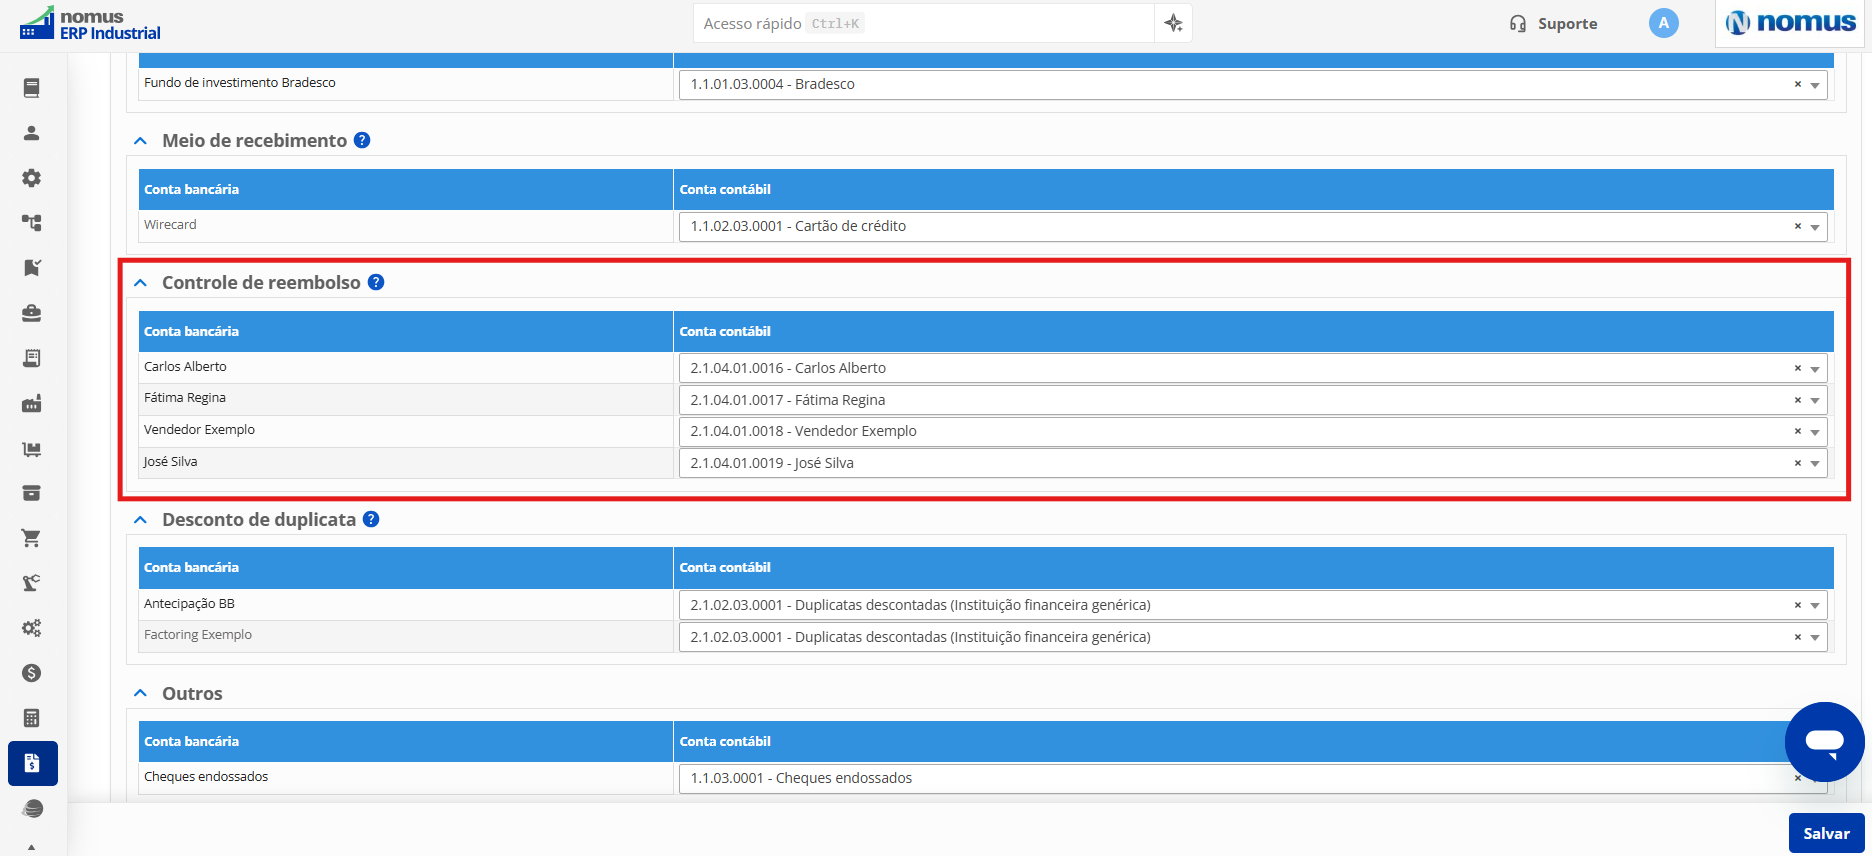Screen dimensions: 1872x856
Task: Clear the Carlos Alberto account selection
Action: [x=1797, y=368]
